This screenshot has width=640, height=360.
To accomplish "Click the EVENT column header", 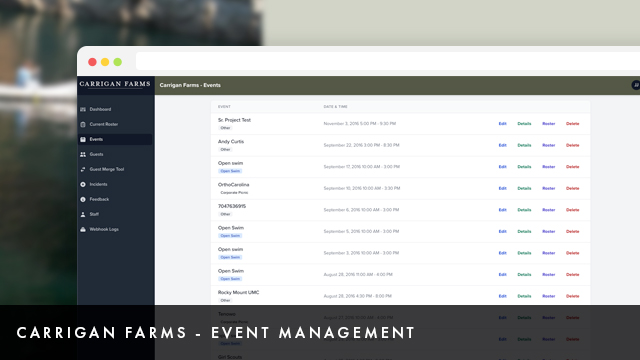I will (x=224, y=107).
